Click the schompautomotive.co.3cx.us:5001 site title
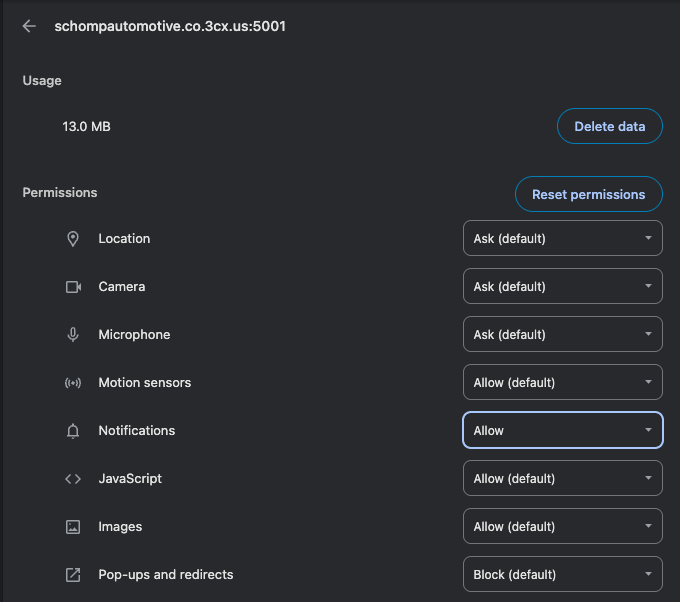 pyautogui.click(x=170, y=27)
